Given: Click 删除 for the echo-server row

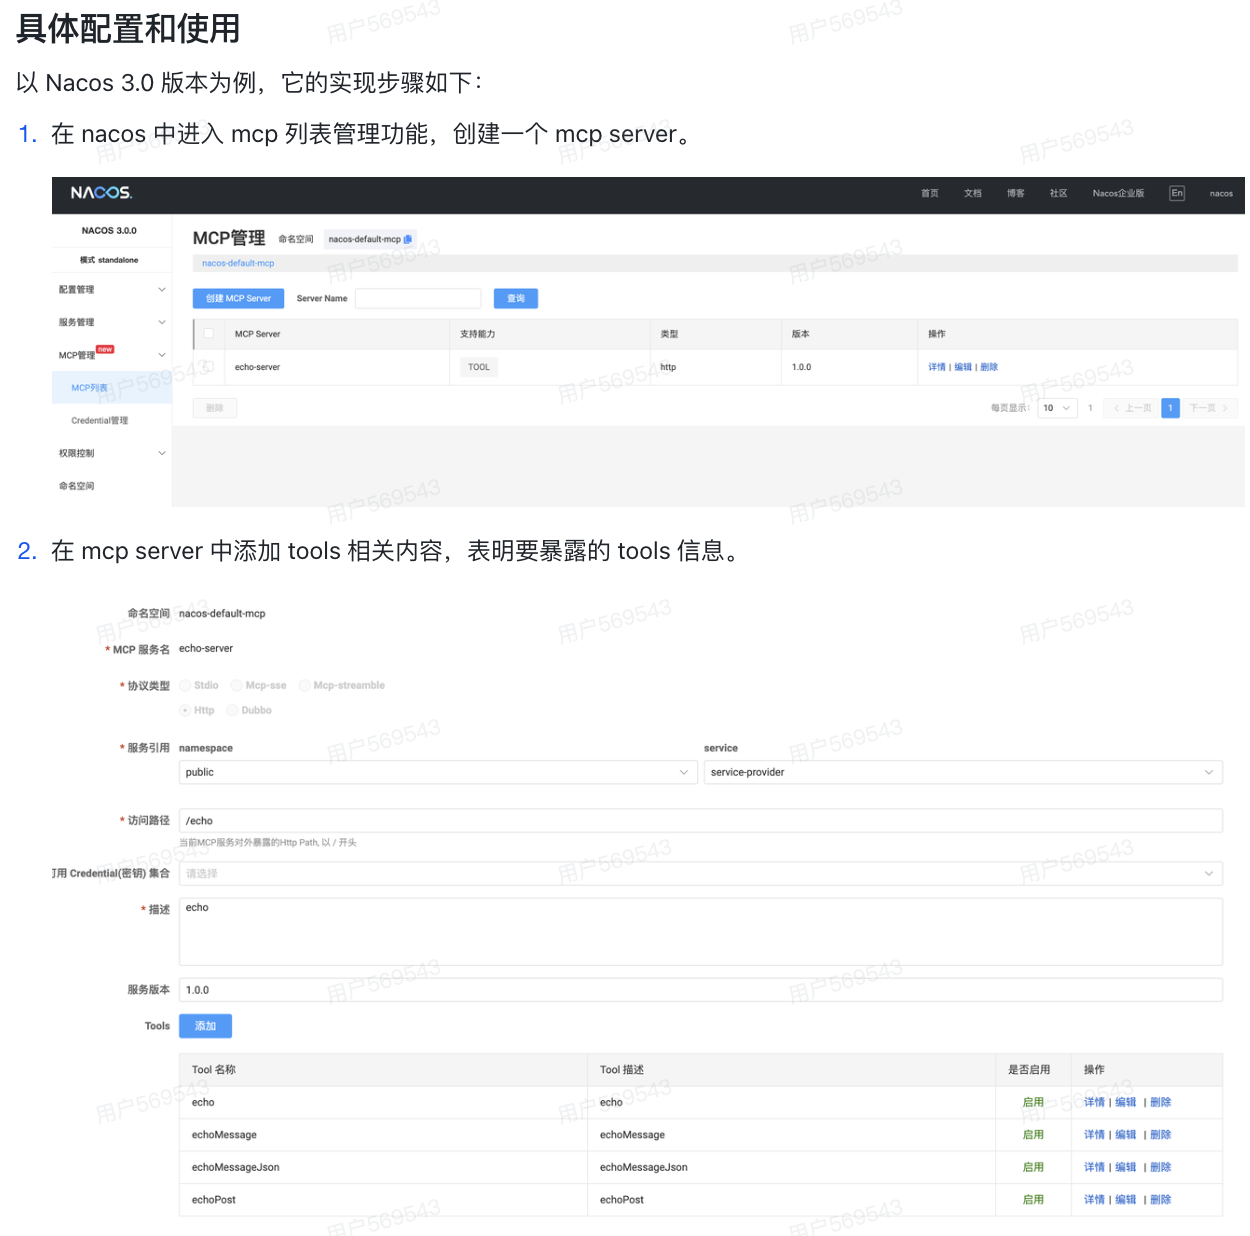Looking at the screenshot, I should pos(989,367).
